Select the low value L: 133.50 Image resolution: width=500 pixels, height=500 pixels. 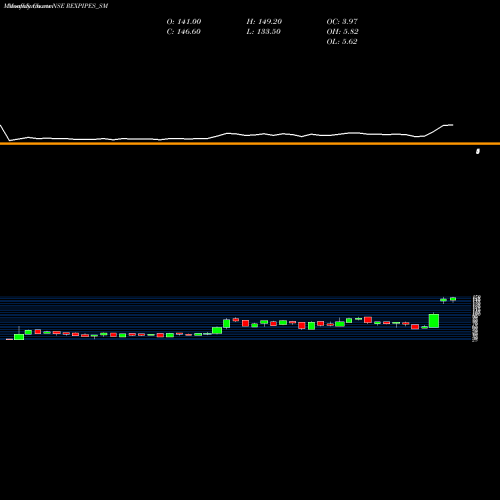[264, 31]
